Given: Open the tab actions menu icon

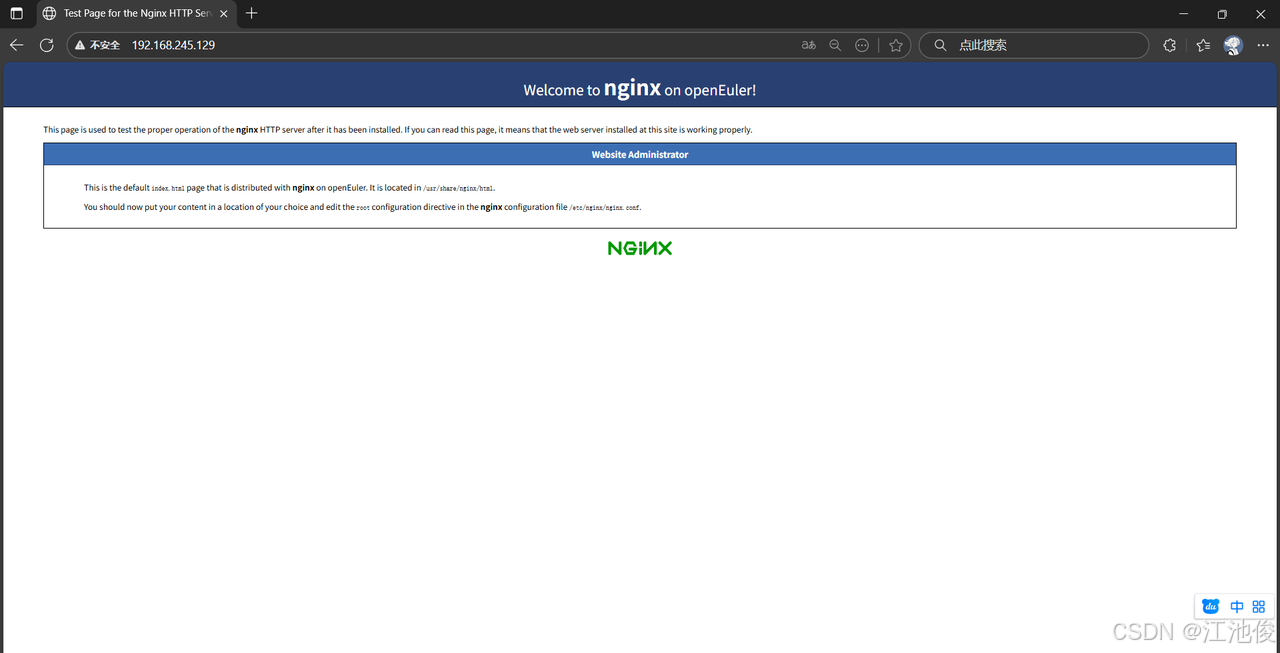Looking at the screenshot, I should coord(17,14).
